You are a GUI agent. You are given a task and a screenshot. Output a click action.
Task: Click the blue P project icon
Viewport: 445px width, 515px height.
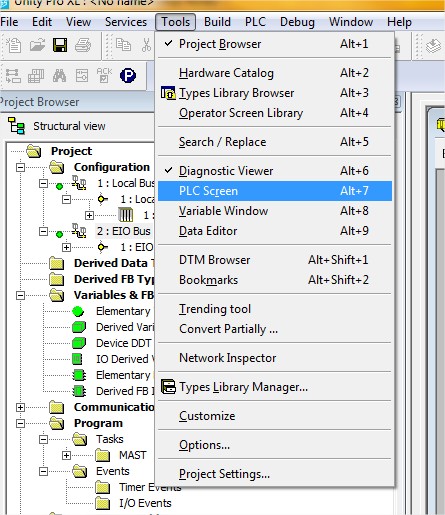coord(128,76)
